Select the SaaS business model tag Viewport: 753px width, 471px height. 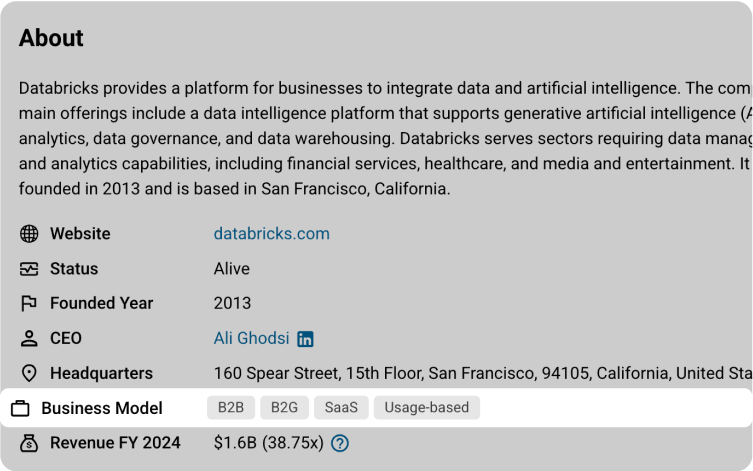(341, 408)
